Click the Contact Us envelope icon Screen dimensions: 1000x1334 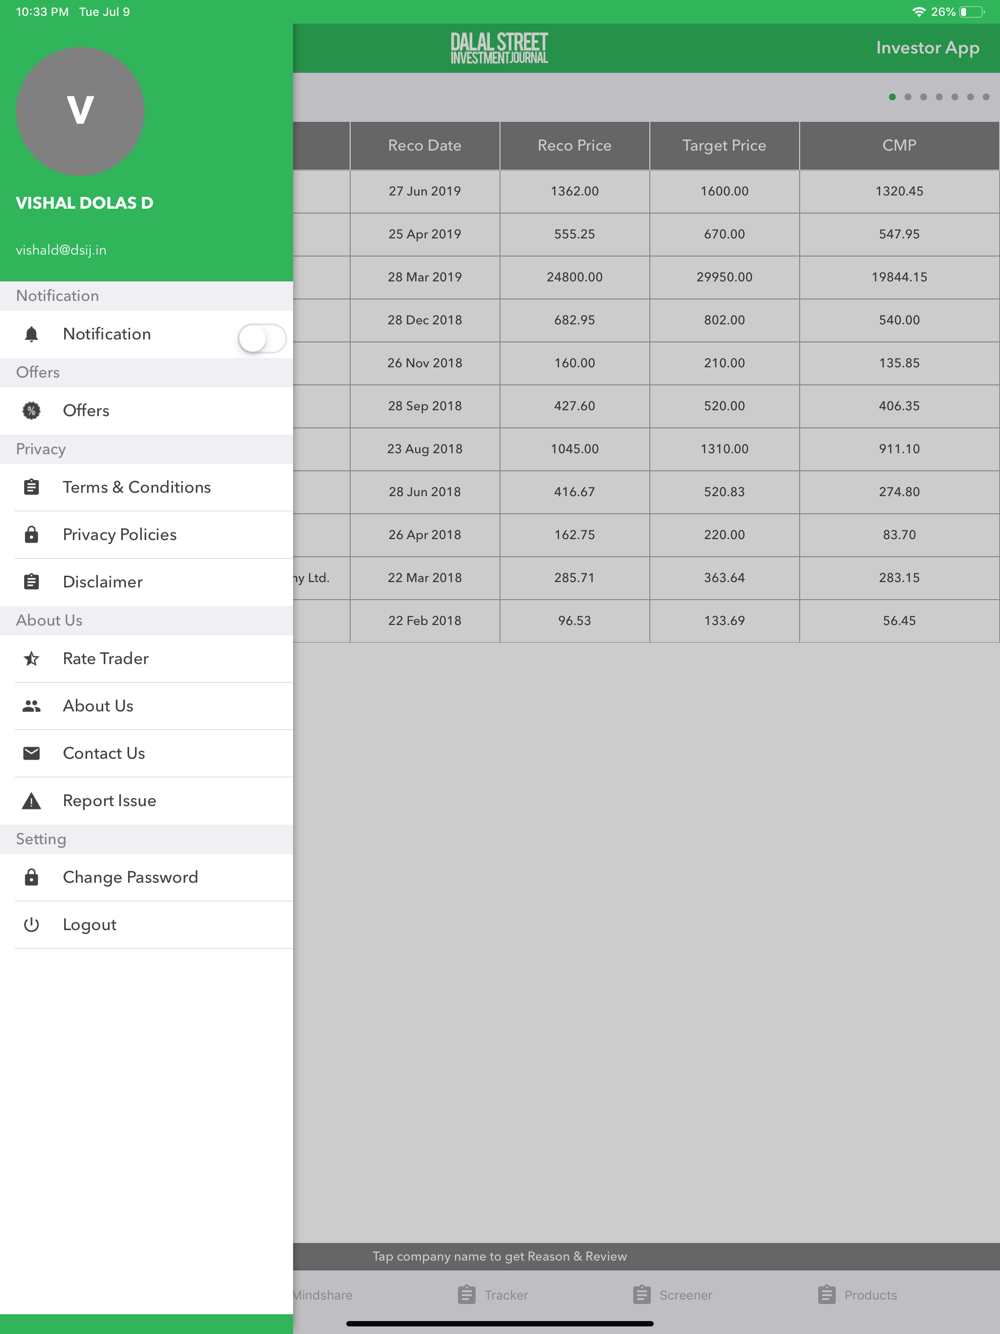(x=32, y=753)
